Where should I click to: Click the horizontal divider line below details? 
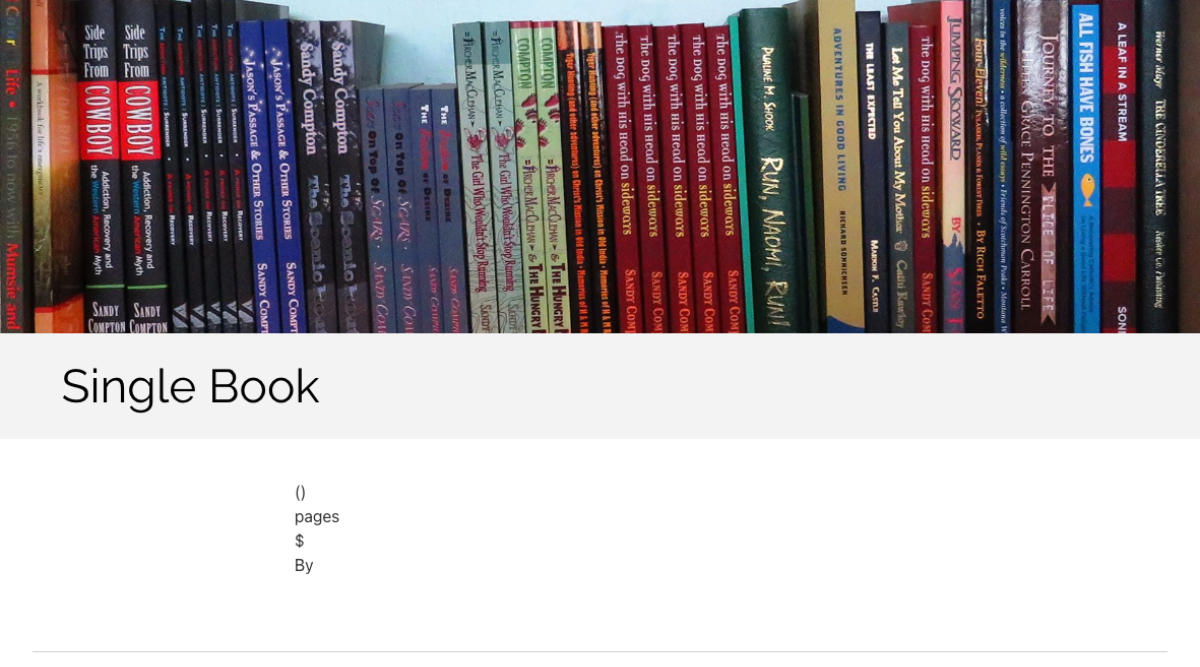click(x=600, y=652)
